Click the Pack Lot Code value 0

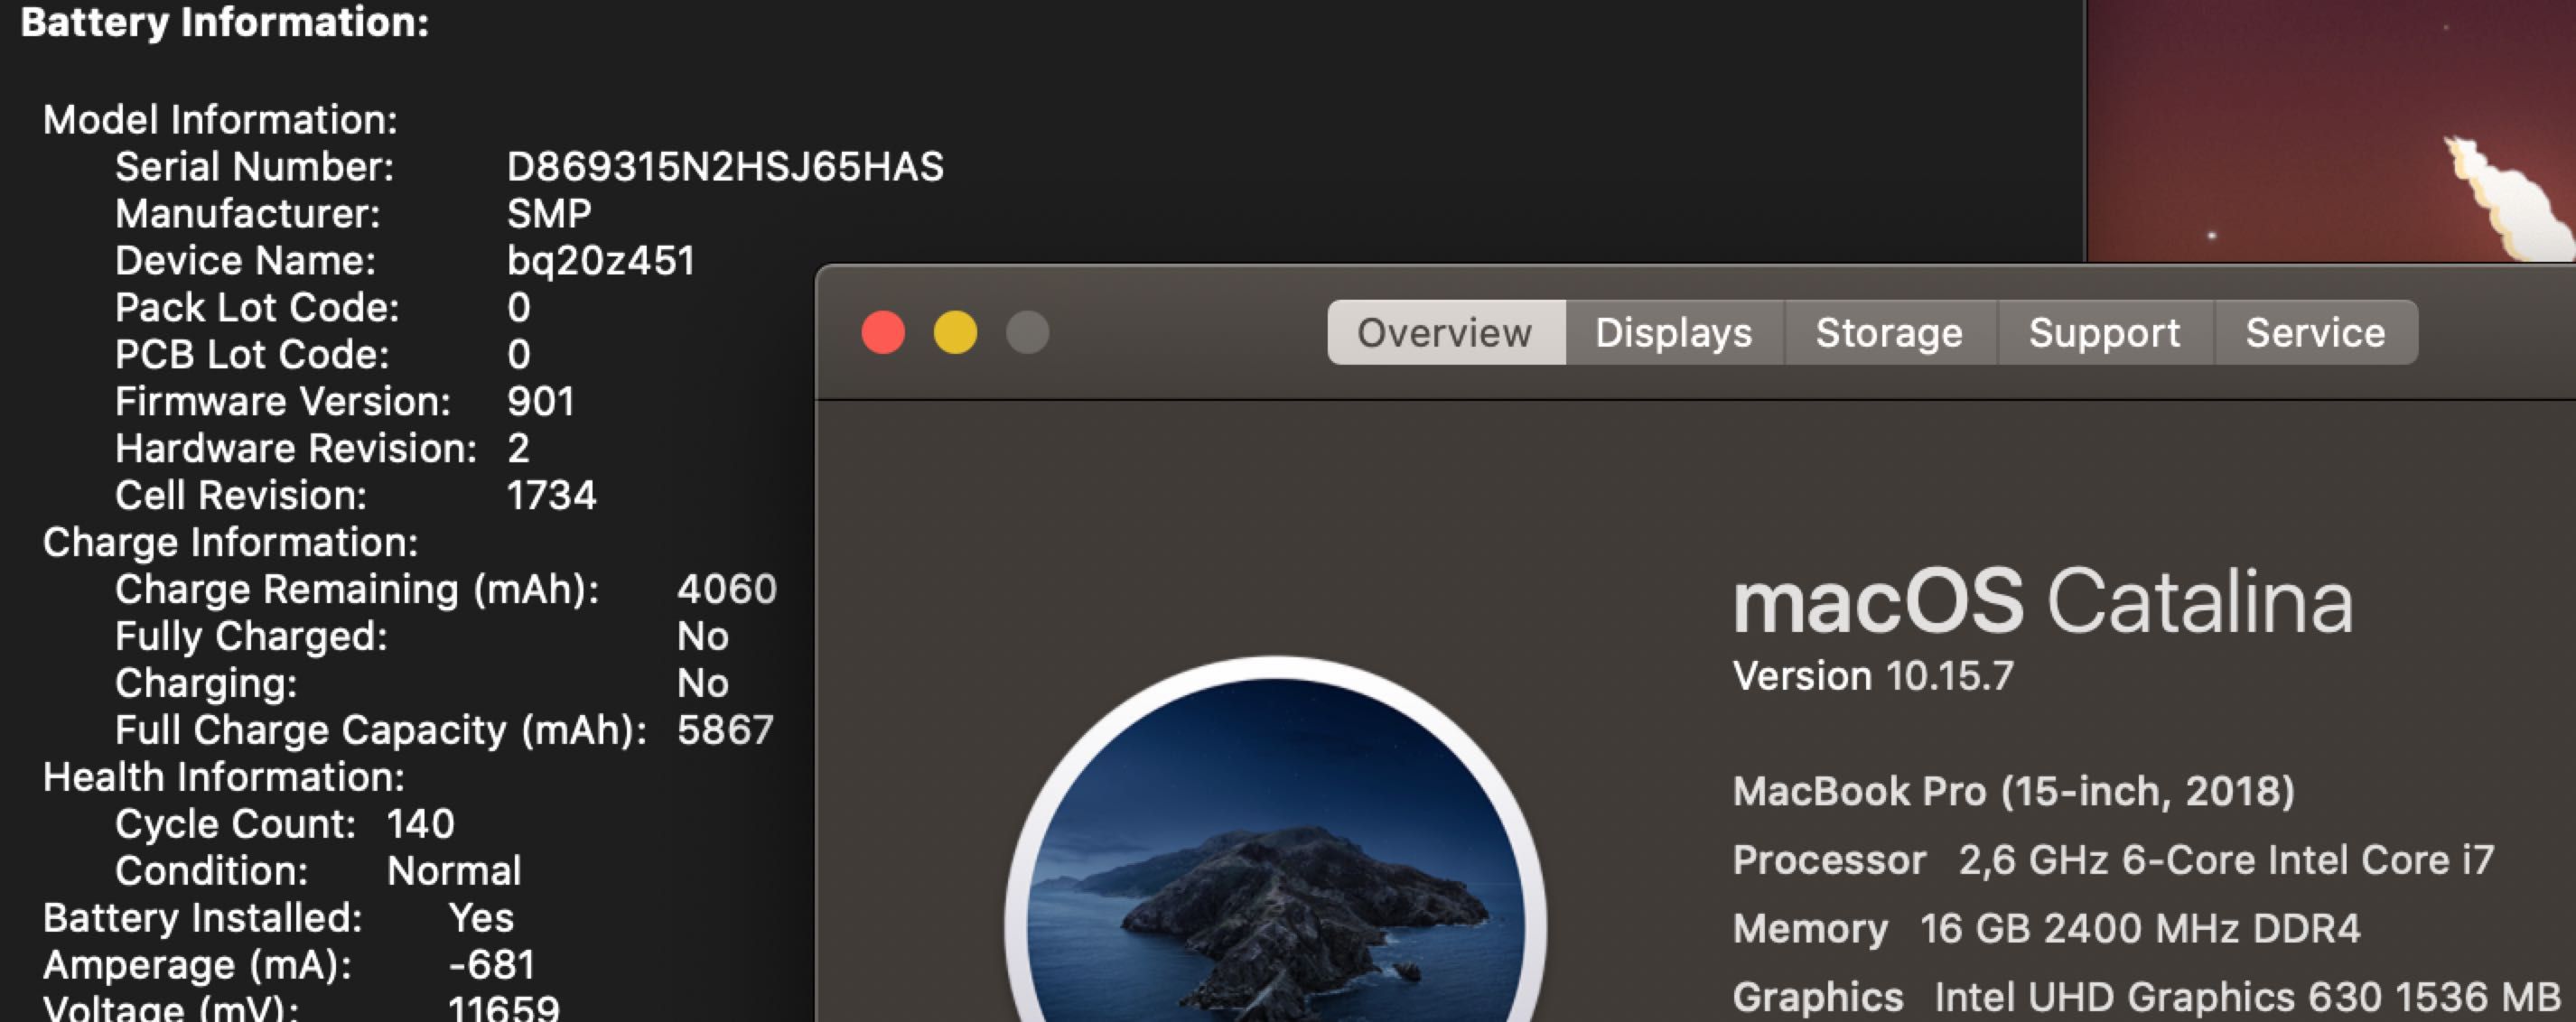click(x=519, y=307)
